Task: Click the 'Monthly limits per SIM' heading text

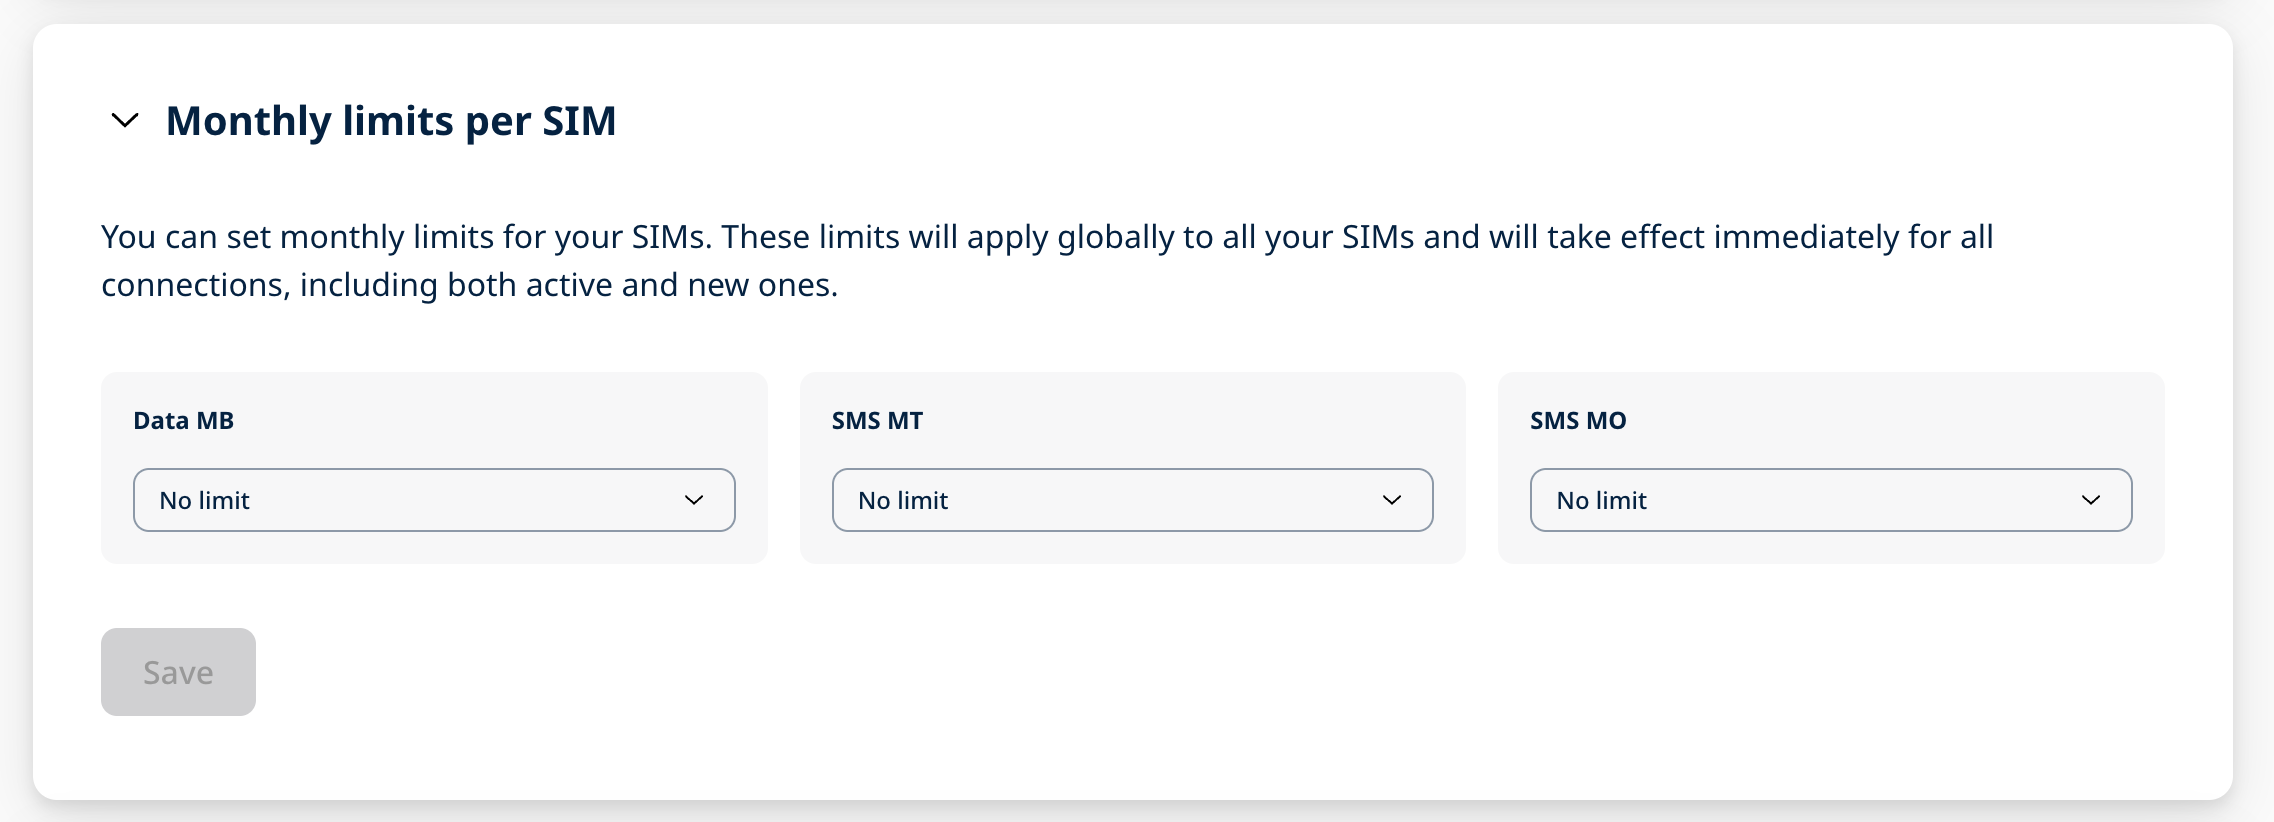Action: point(392,120)
